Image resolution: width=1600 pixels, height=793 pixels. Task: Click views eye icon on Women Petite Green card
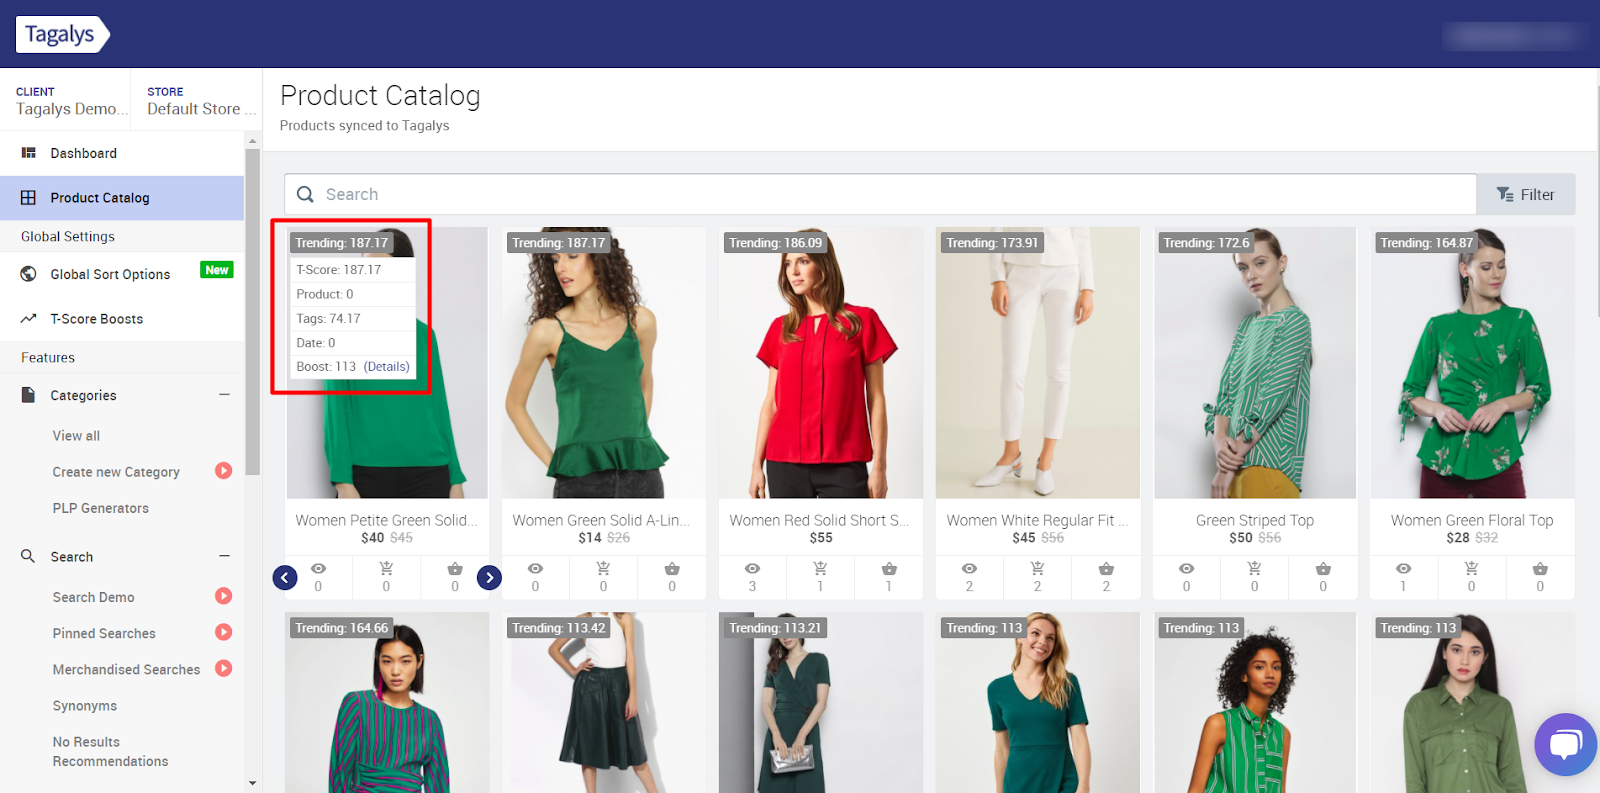pyautogui.click(x=318, y=568)
